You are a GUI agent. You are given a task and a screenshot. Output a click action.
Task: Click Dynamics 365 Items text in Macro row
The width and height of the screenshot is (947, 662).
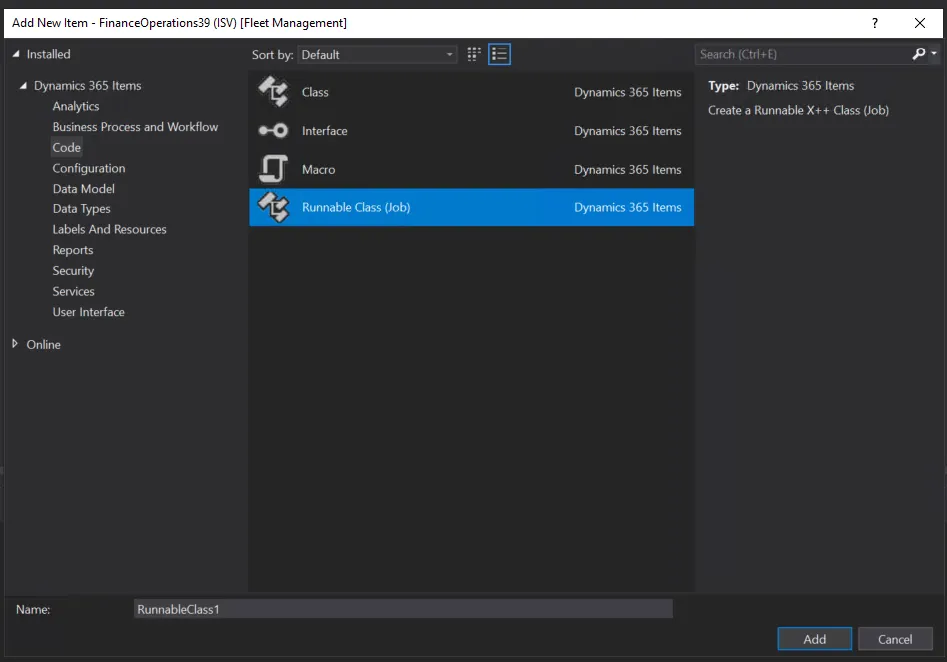[x=628, y=169]
